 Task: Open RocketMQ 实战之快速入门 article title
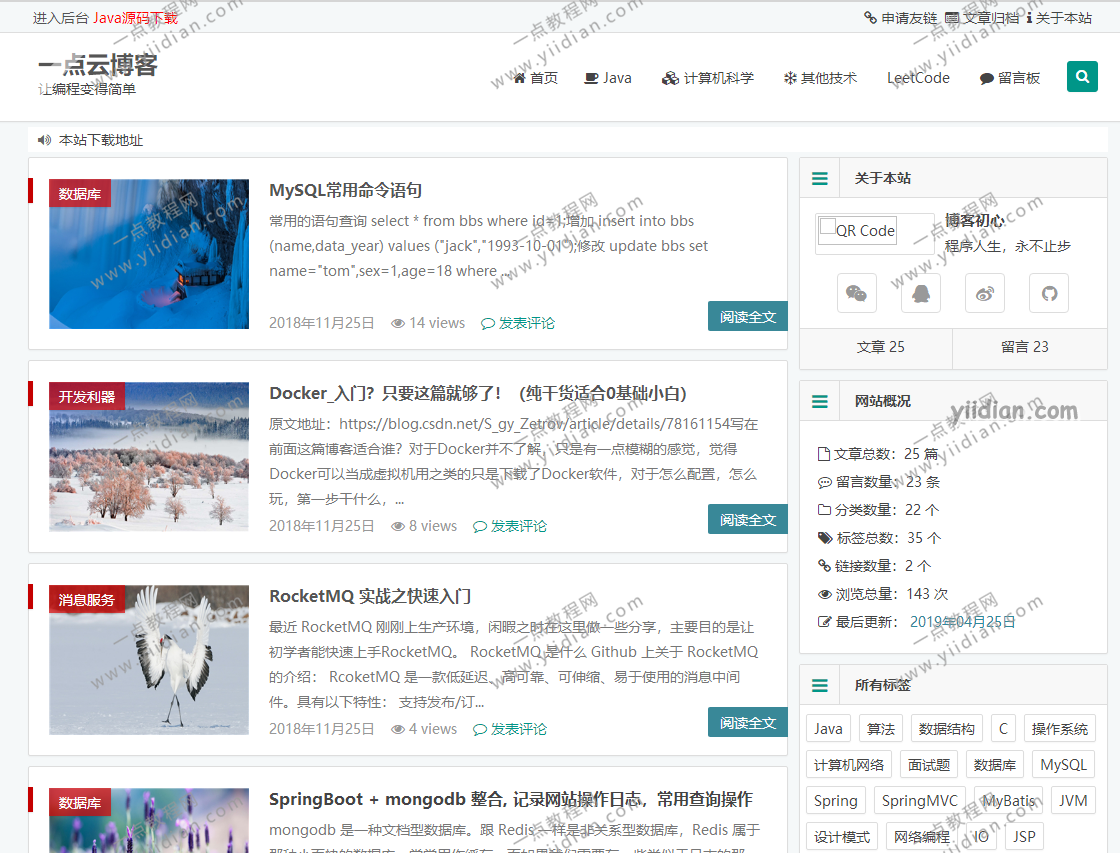[x=370, y=596]
